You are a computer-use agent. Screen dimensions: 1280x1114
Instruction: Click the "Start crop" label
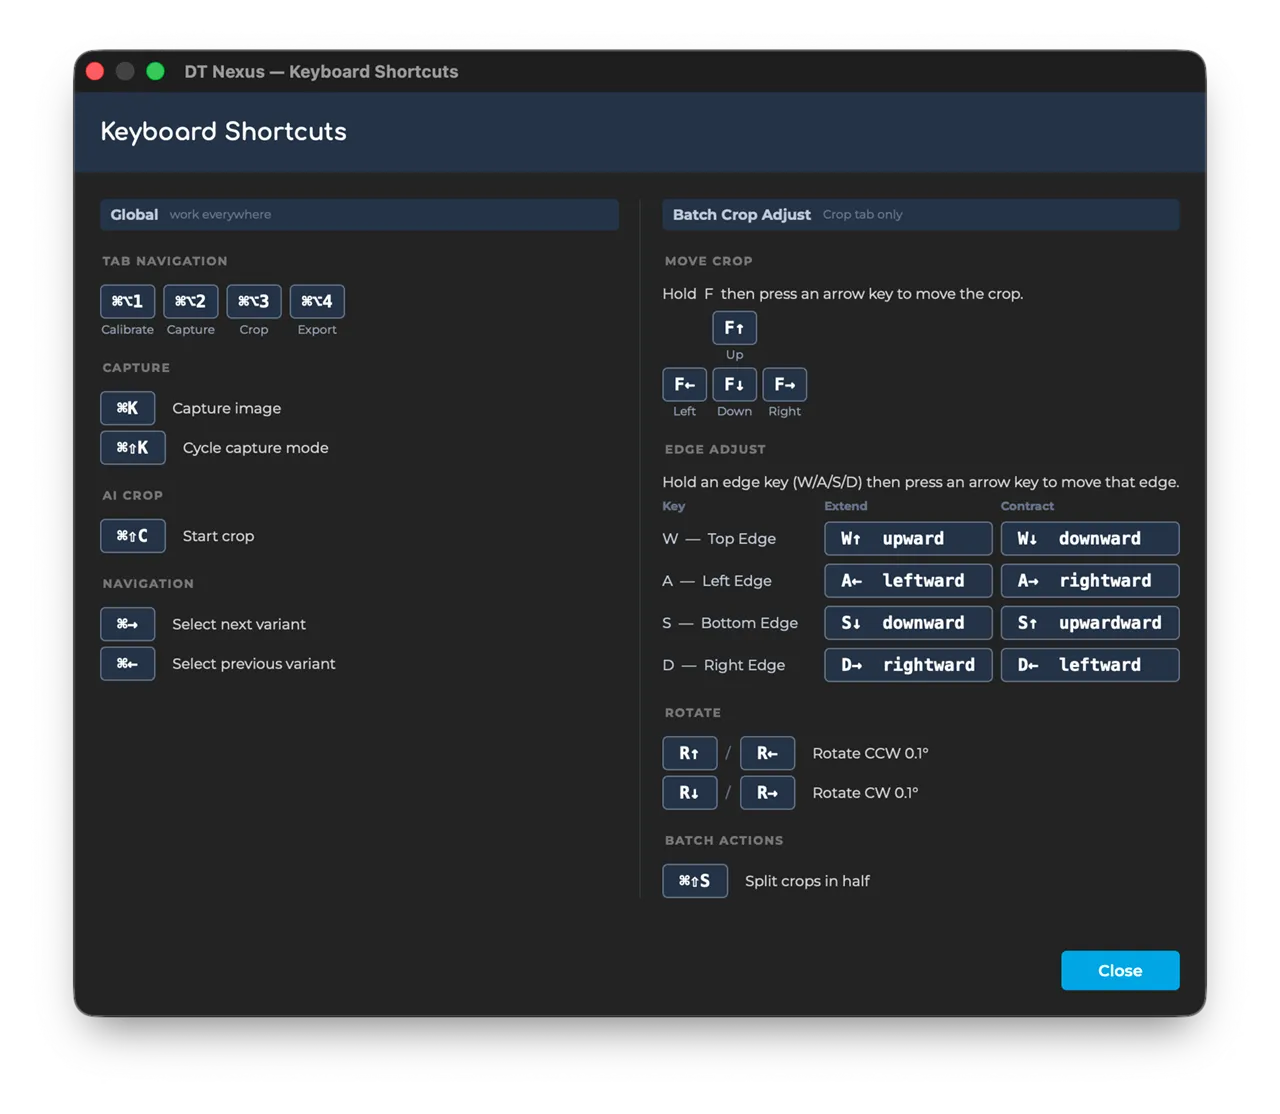point(219,536)
